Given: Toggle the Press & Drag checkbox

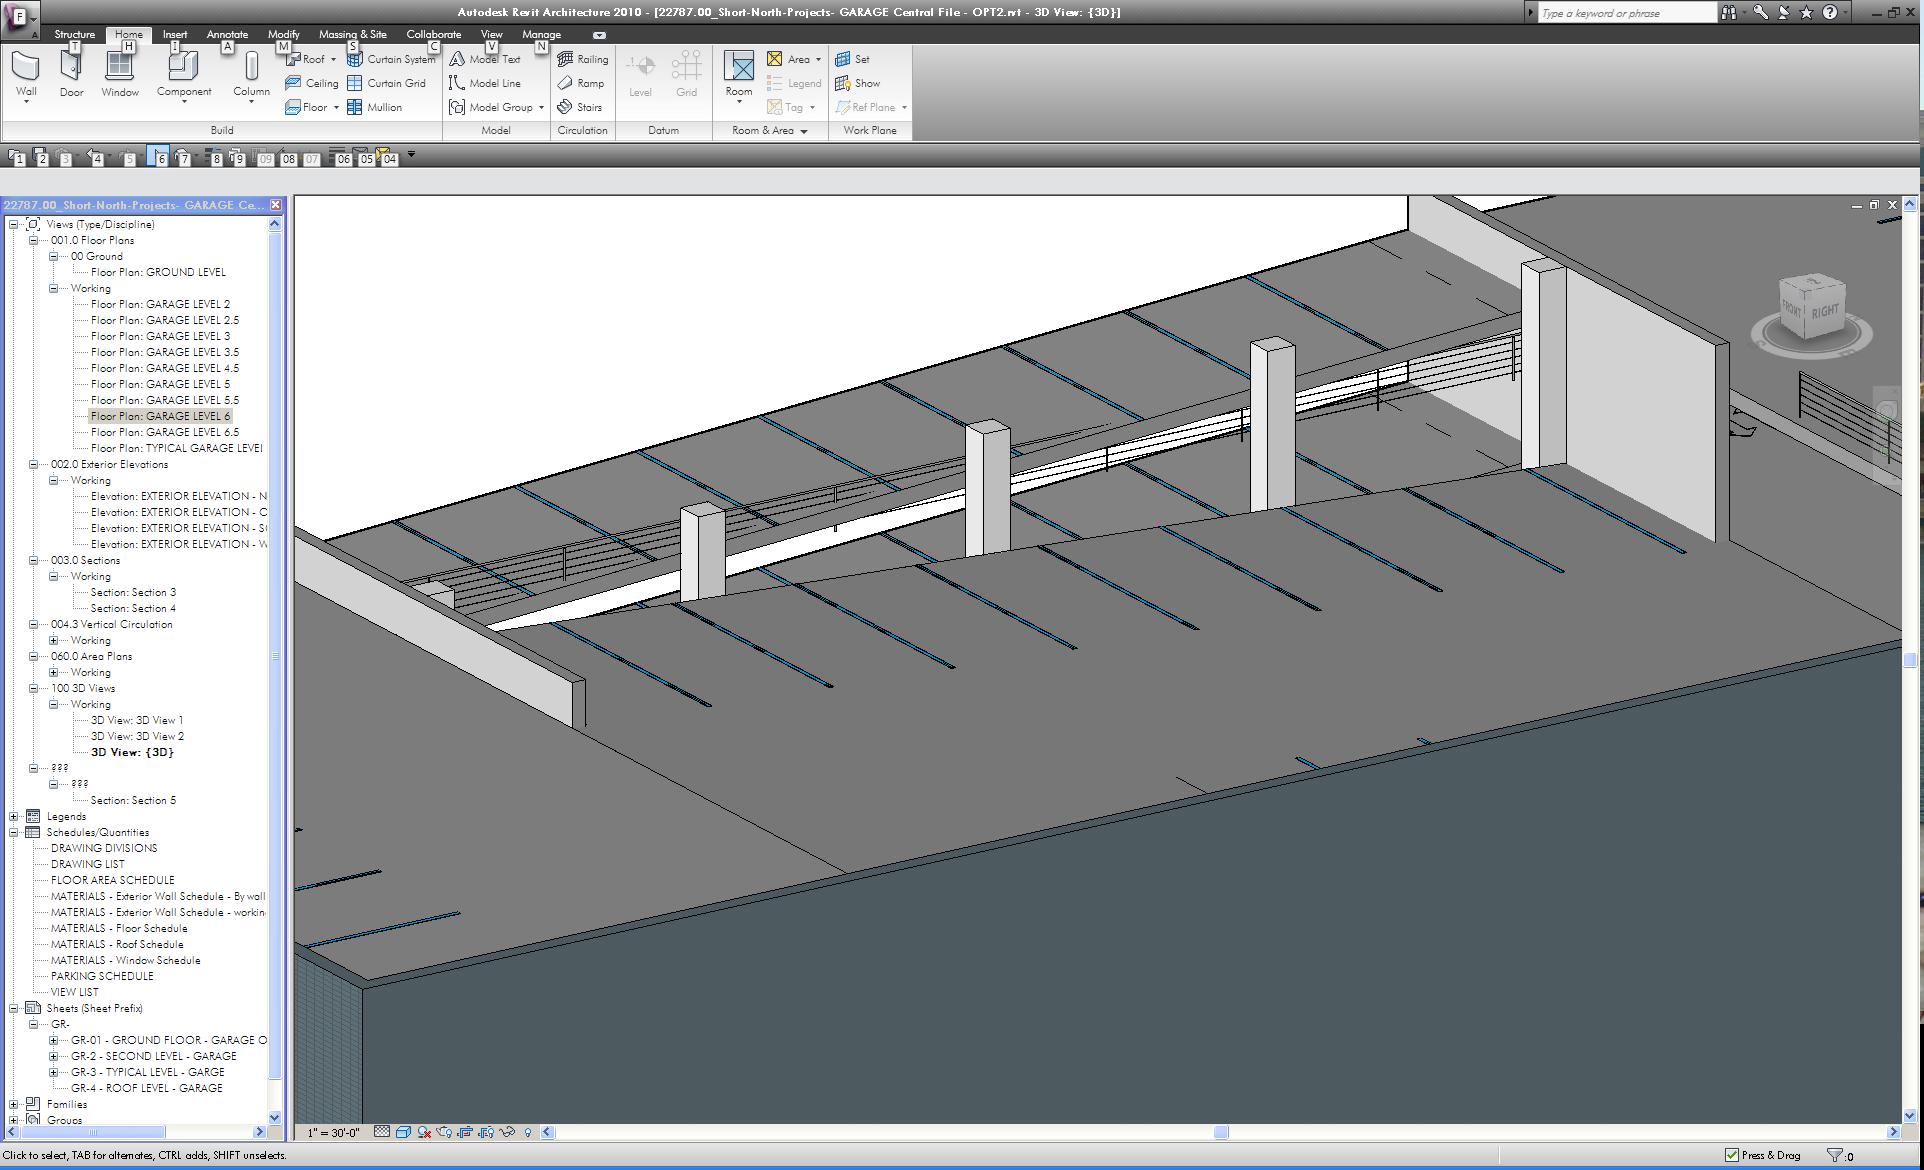Looking at the screenshot, I should (x=1732, y=1155).
